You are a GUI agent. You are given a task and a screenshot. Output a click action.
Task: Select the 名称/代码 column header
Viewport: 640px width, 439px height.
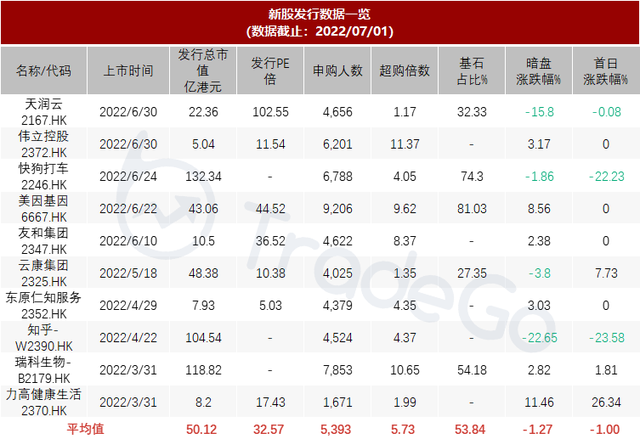44,71
